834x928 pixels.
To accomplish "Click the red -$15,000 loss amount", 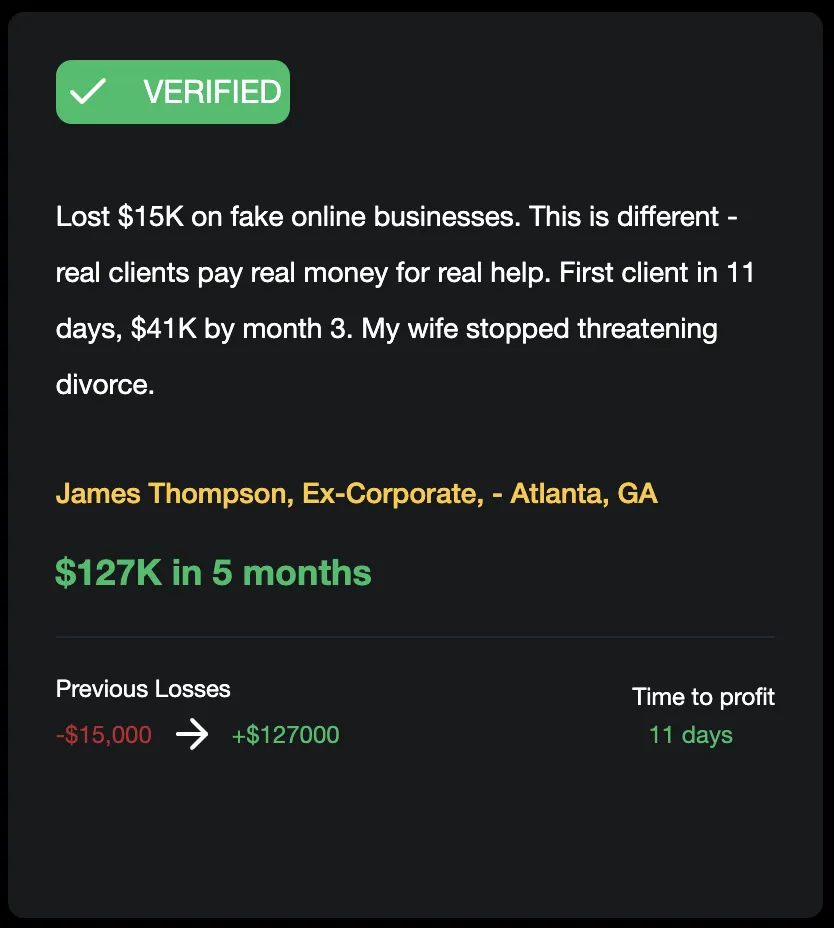I will click(x=104, y=735).
